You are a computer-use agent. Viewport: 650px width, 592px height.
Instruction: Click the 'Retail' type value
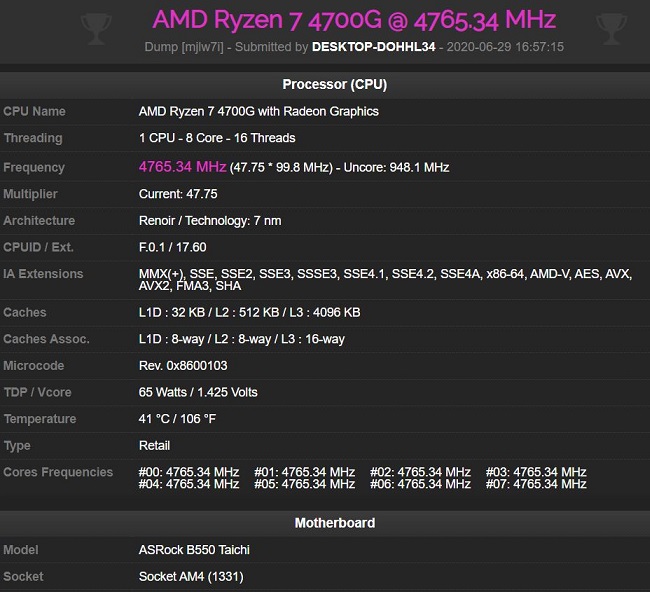pyautogui.click(x=154, y=446)
